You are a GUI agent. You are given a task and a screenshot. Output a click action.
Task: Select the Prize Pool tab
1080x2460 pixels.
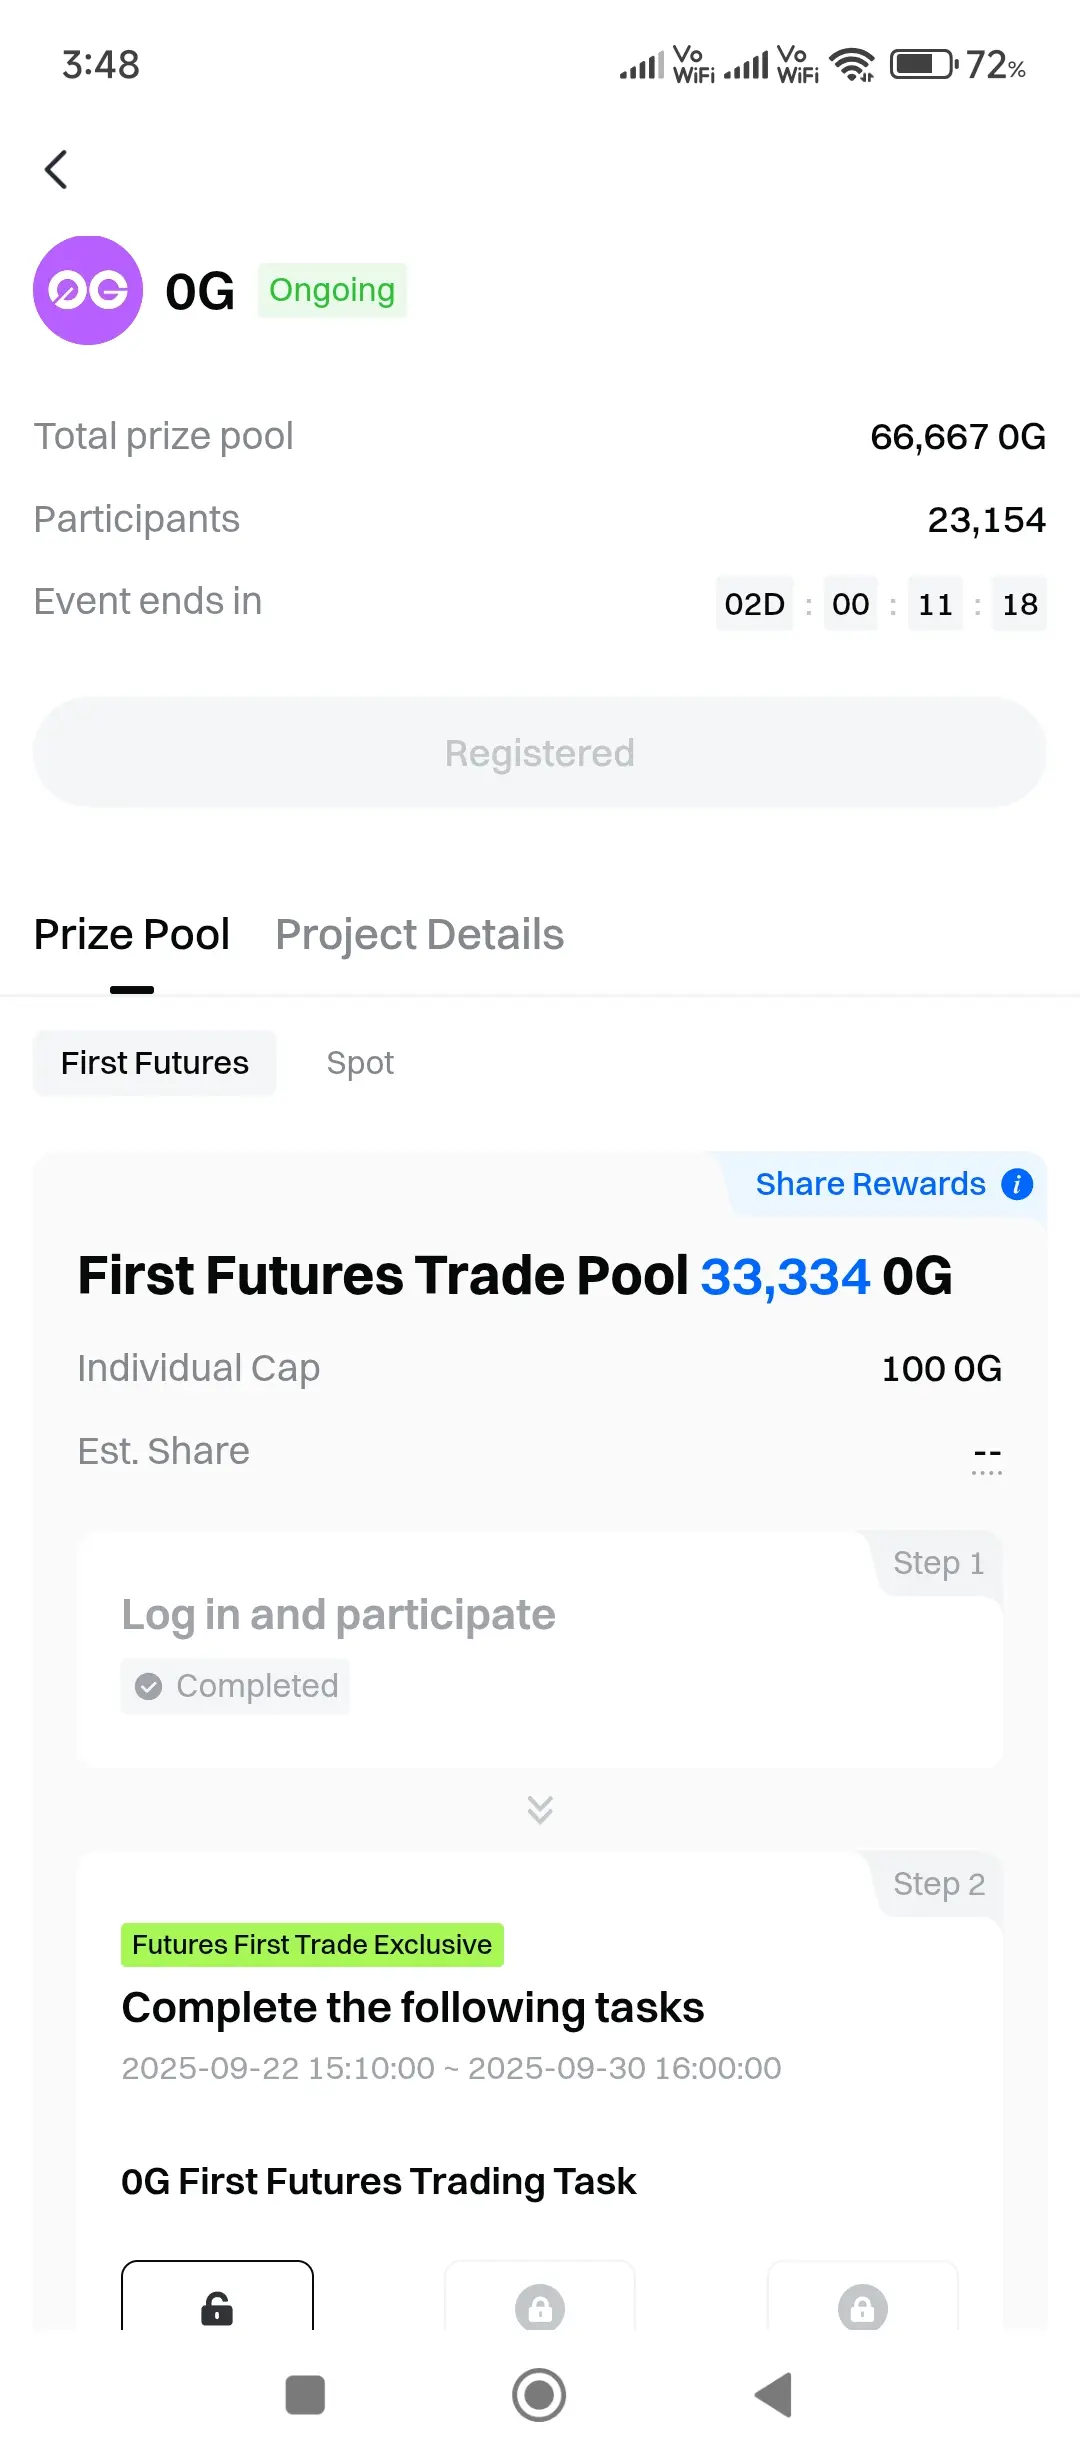coord(132,935)
